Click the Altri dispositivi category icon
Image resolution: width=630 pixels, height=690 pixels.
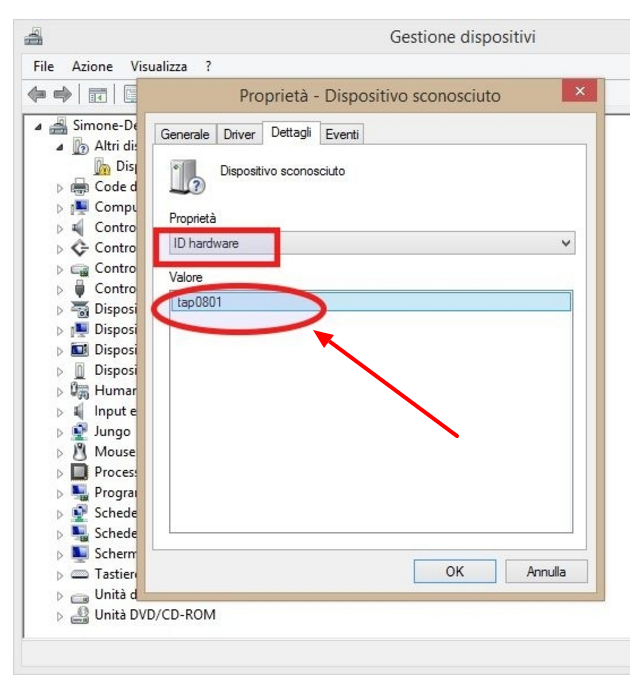[x=80, y=146]
